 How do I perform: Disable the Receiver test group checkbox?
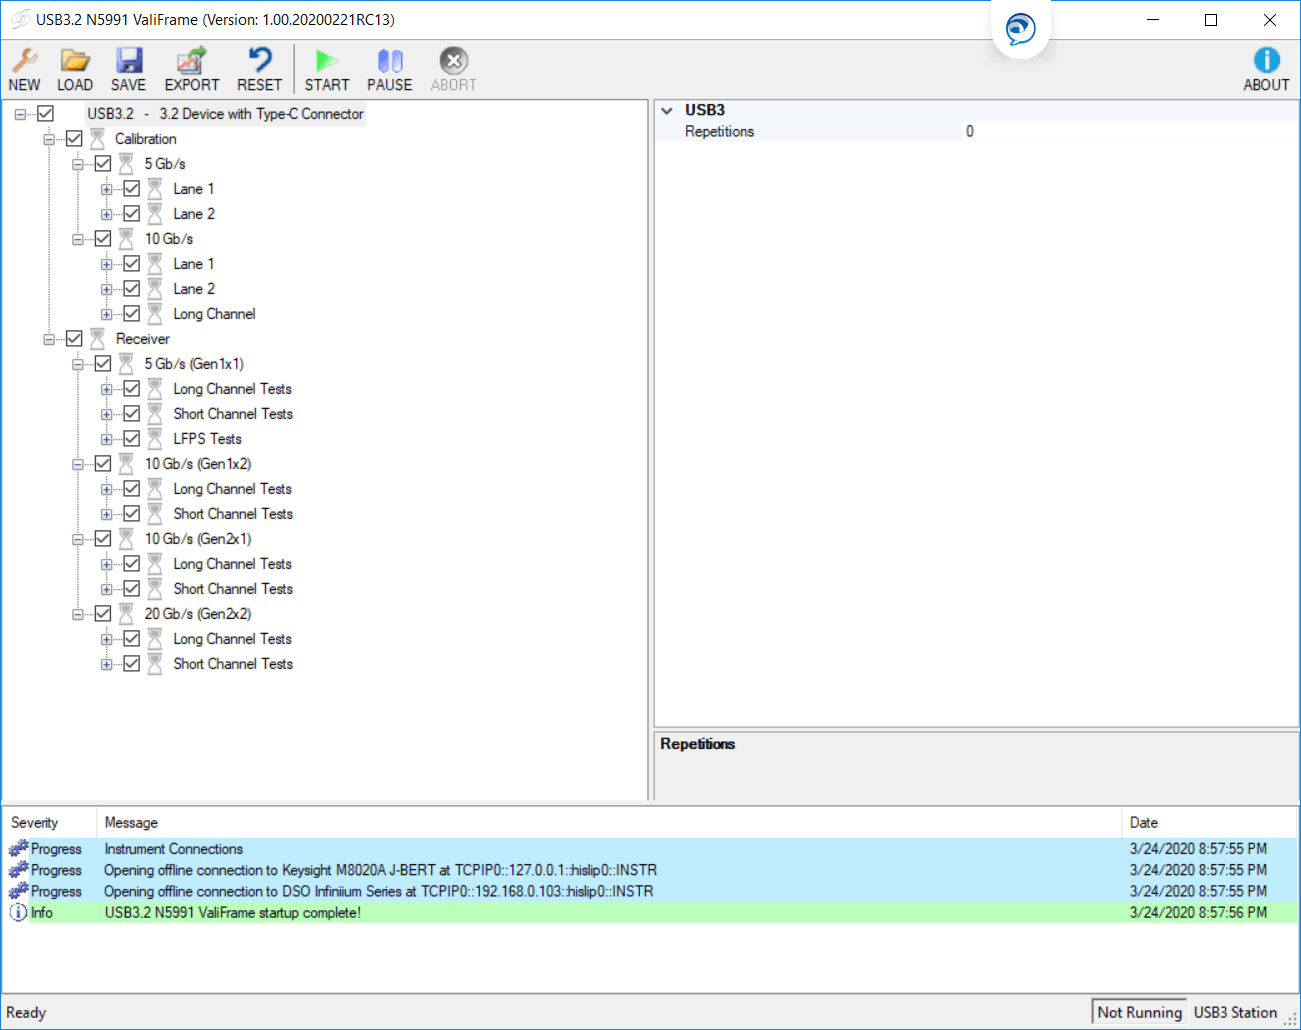point(74,338)
